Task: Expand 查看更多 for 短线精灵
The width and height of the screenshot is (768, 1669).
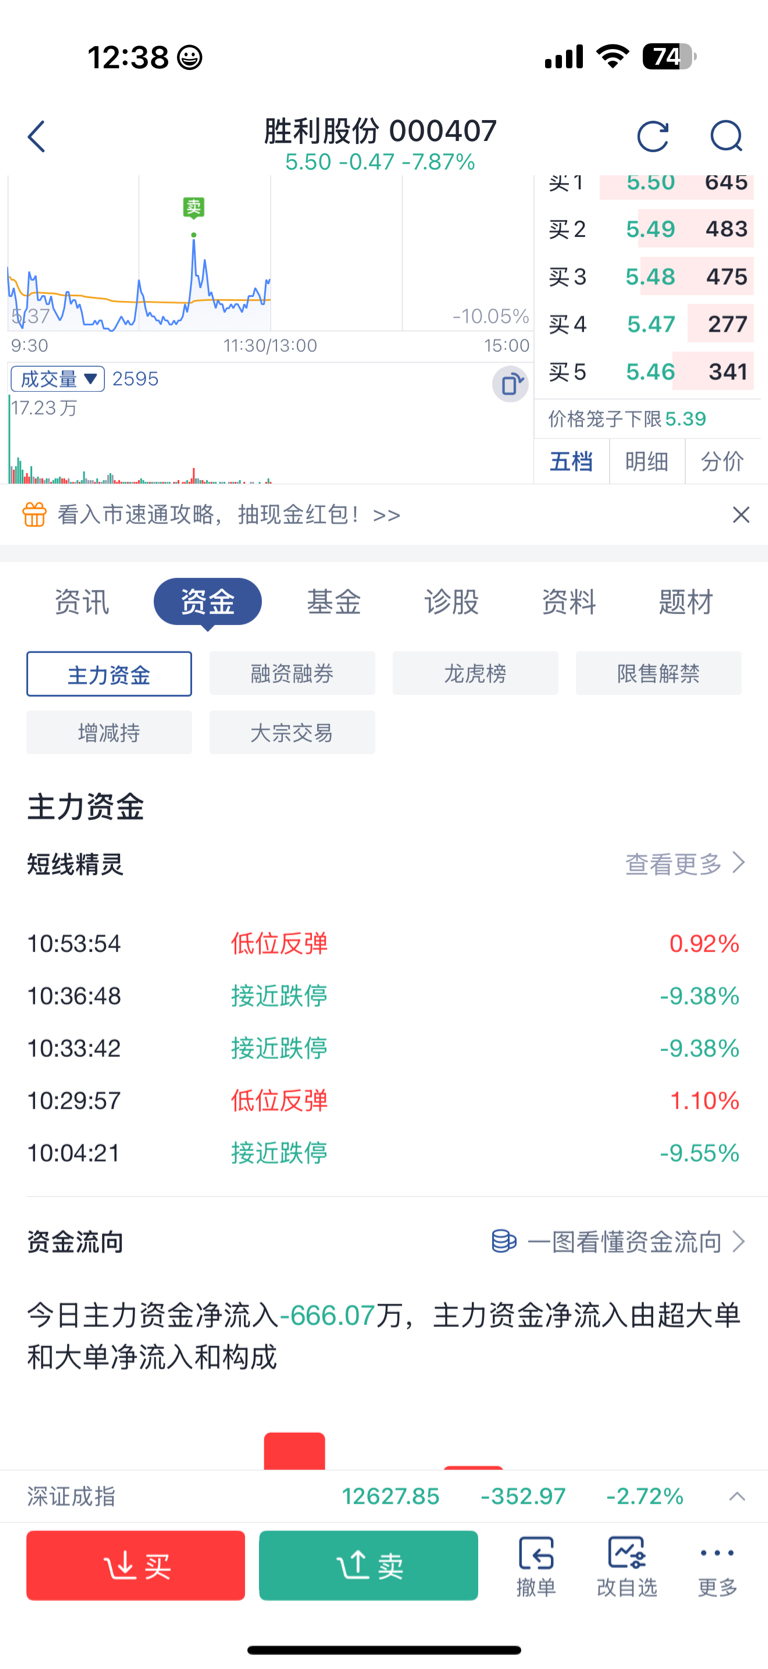Action: click(685, 864)
